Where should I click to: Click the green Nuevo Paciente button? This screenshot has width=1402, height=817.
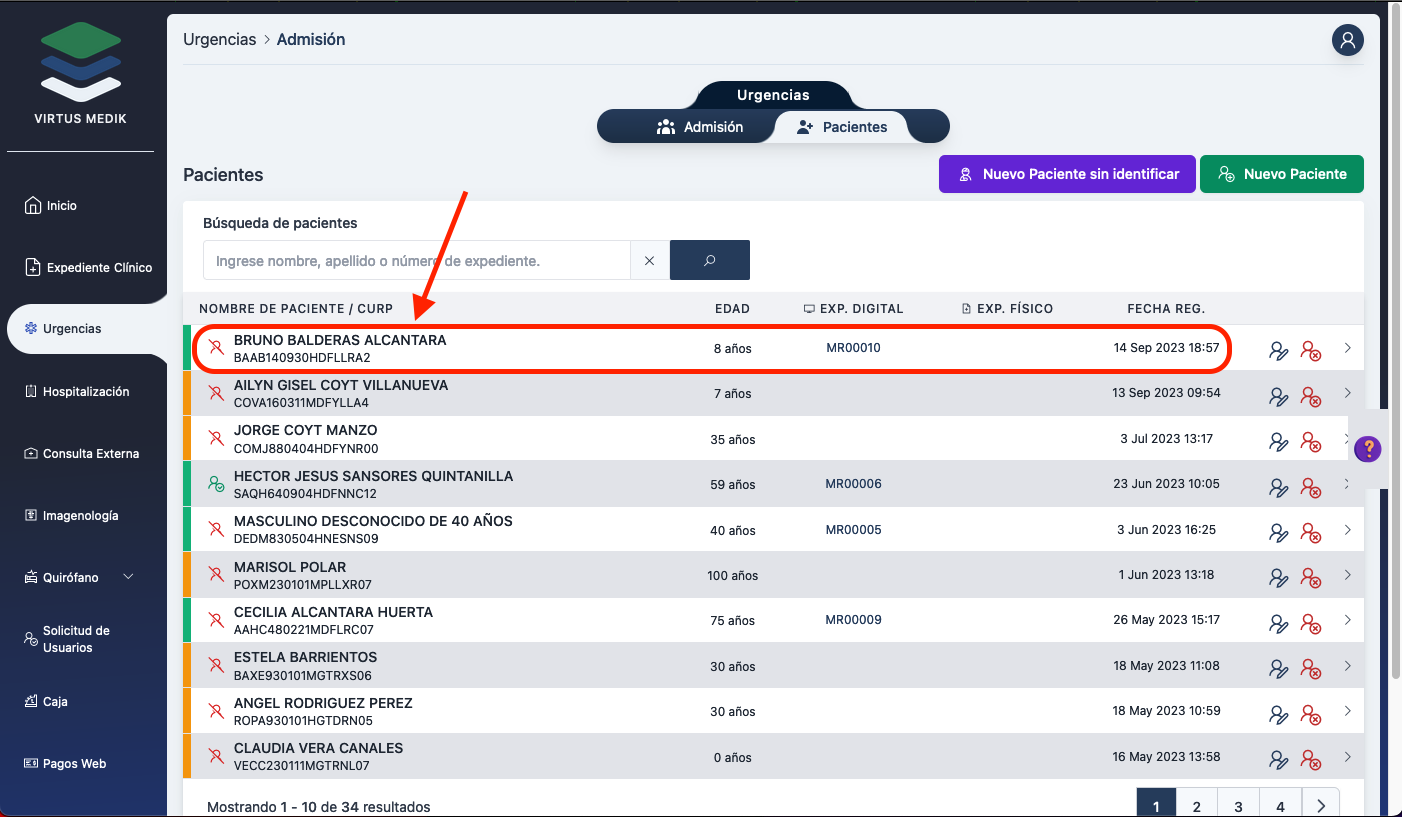(x=1281, y=174)
